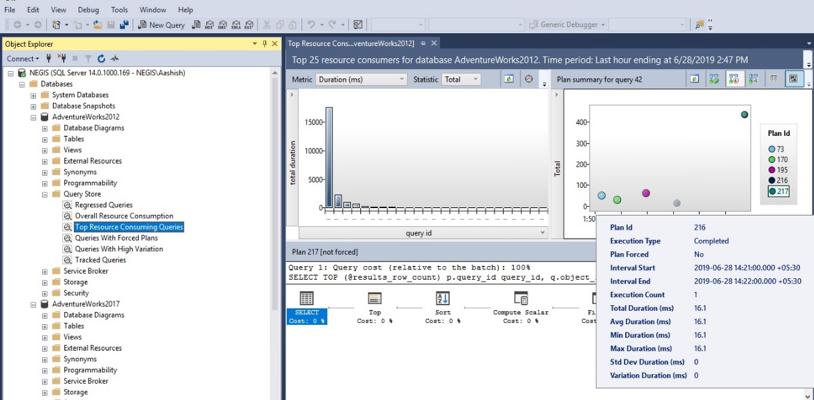Open the Statistic Total dropdown
Screen dimensions: 814x400
(x=461, y=79)
